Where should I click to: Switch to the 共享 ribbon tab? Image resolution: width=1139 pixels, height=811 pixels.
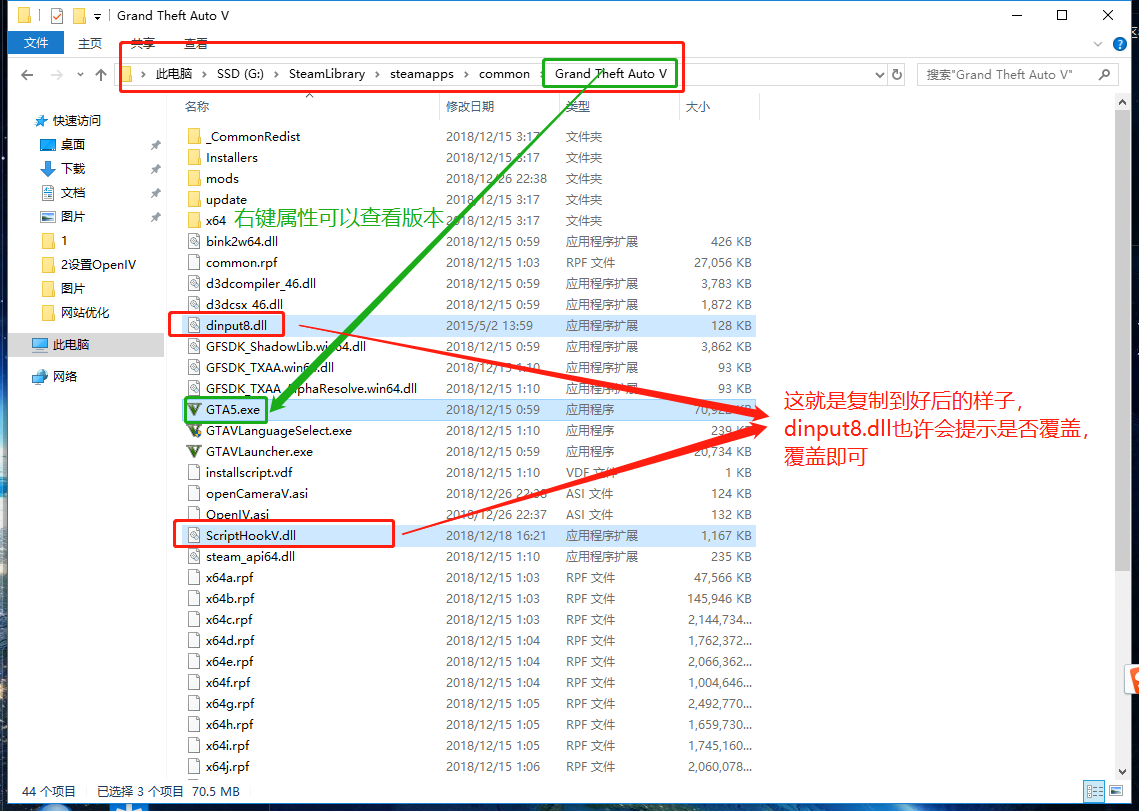click(x=142, y=44)
